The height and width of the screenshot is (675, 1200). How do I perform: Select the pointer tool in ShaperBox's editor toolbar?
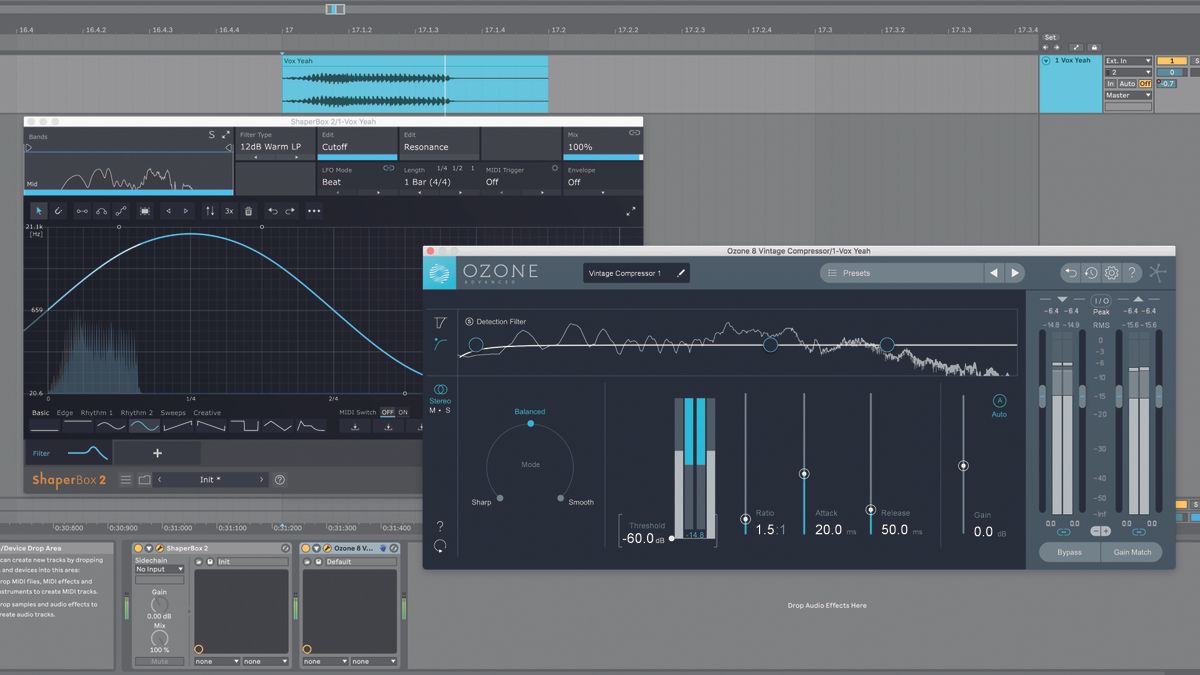click(39, 211)
